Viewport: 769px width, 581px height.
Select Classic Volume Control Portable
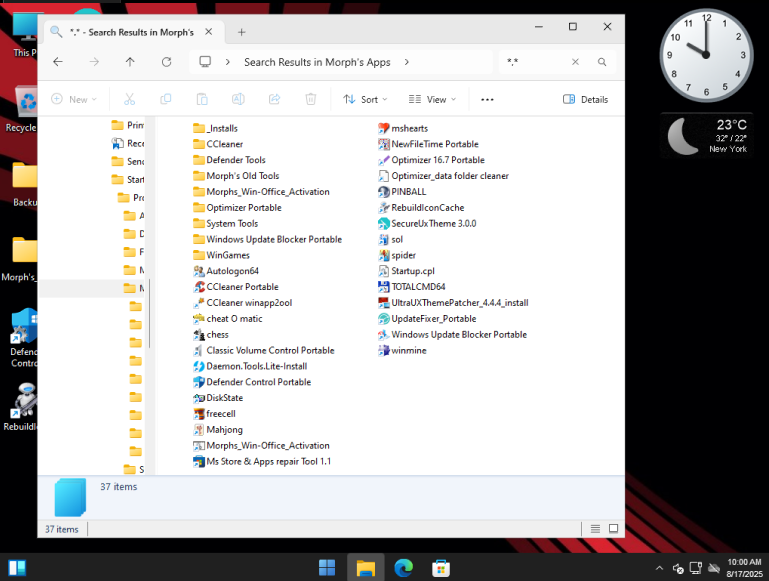coord(264,351)
